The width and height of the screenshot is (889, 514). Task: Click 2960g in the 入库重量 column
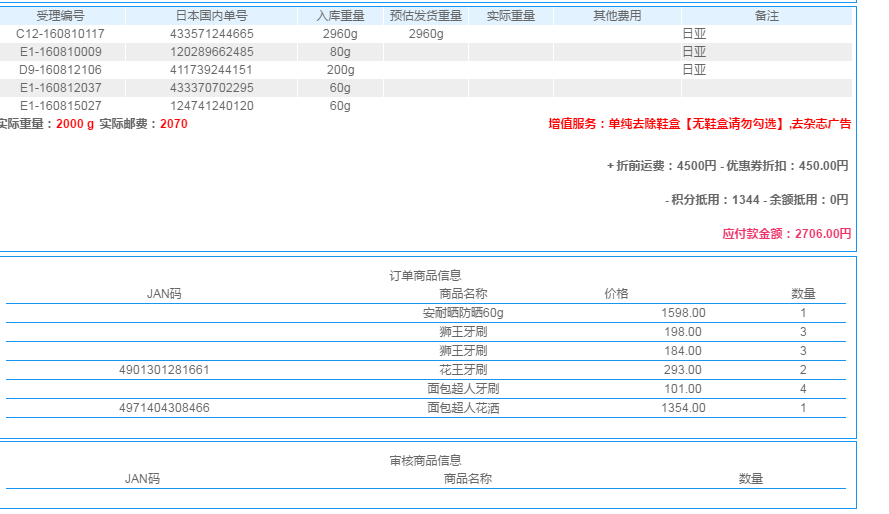[x=340, y=34]
